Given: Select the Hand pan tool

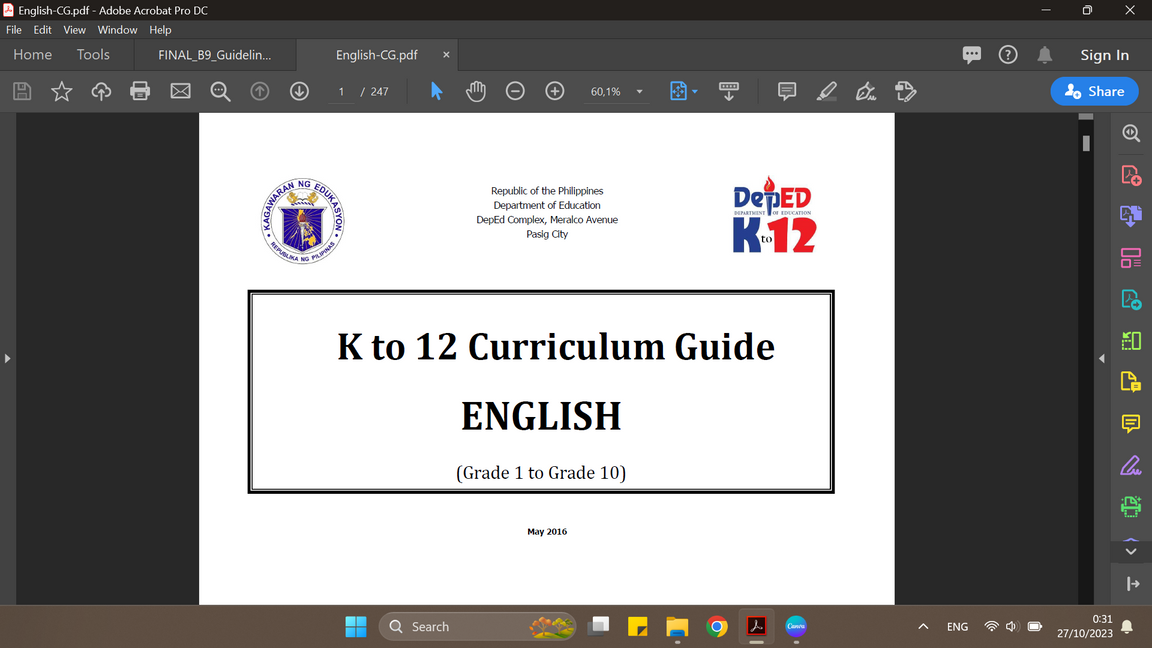Looking at the screenshot, I should point(476,91).
